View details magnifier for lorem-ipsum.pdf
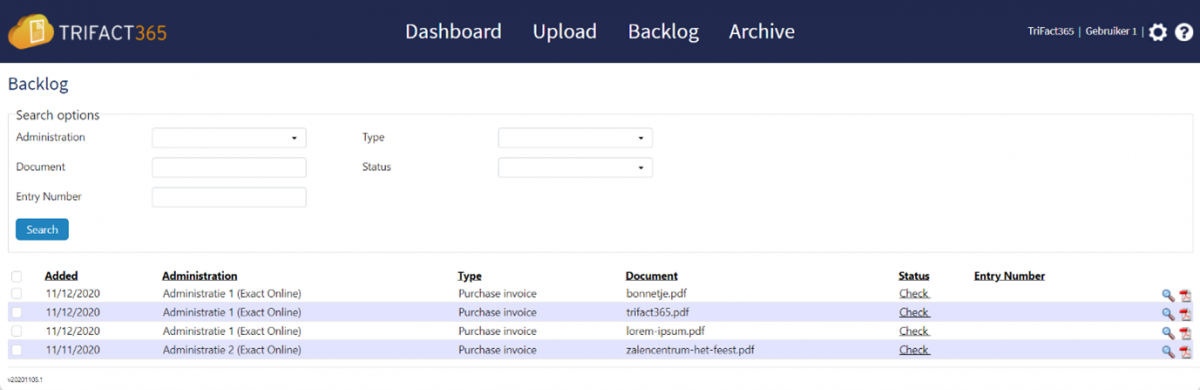1200x390 pixels. pos(1167,332)
